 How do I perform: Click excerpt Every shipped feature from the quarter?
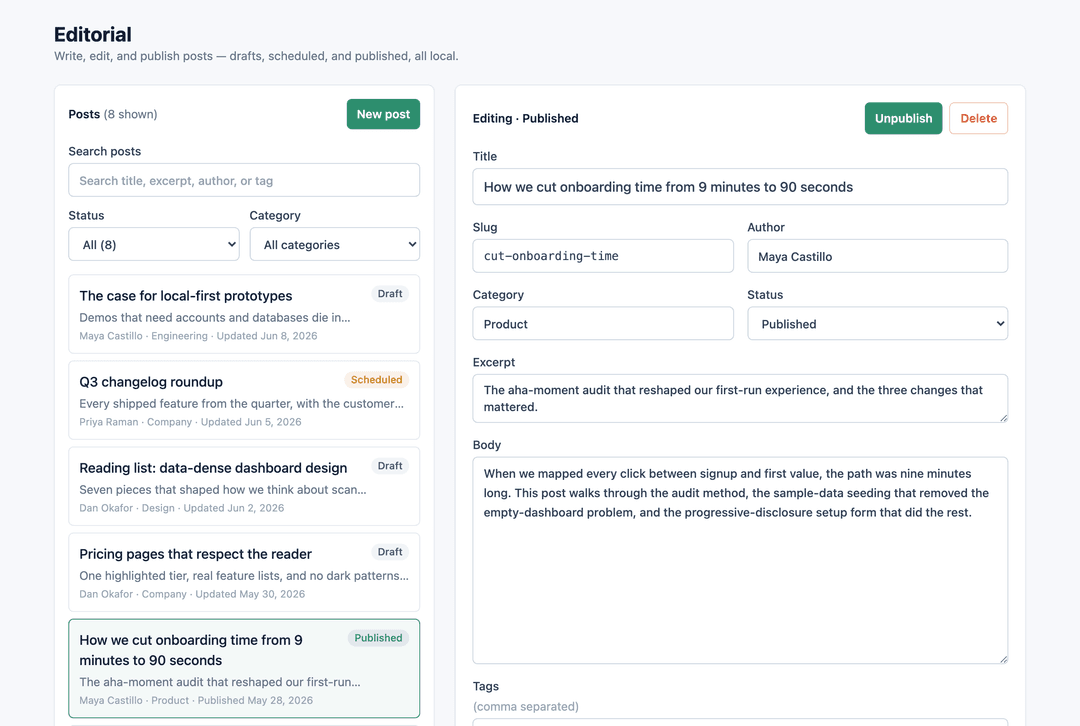coord(242,404)
